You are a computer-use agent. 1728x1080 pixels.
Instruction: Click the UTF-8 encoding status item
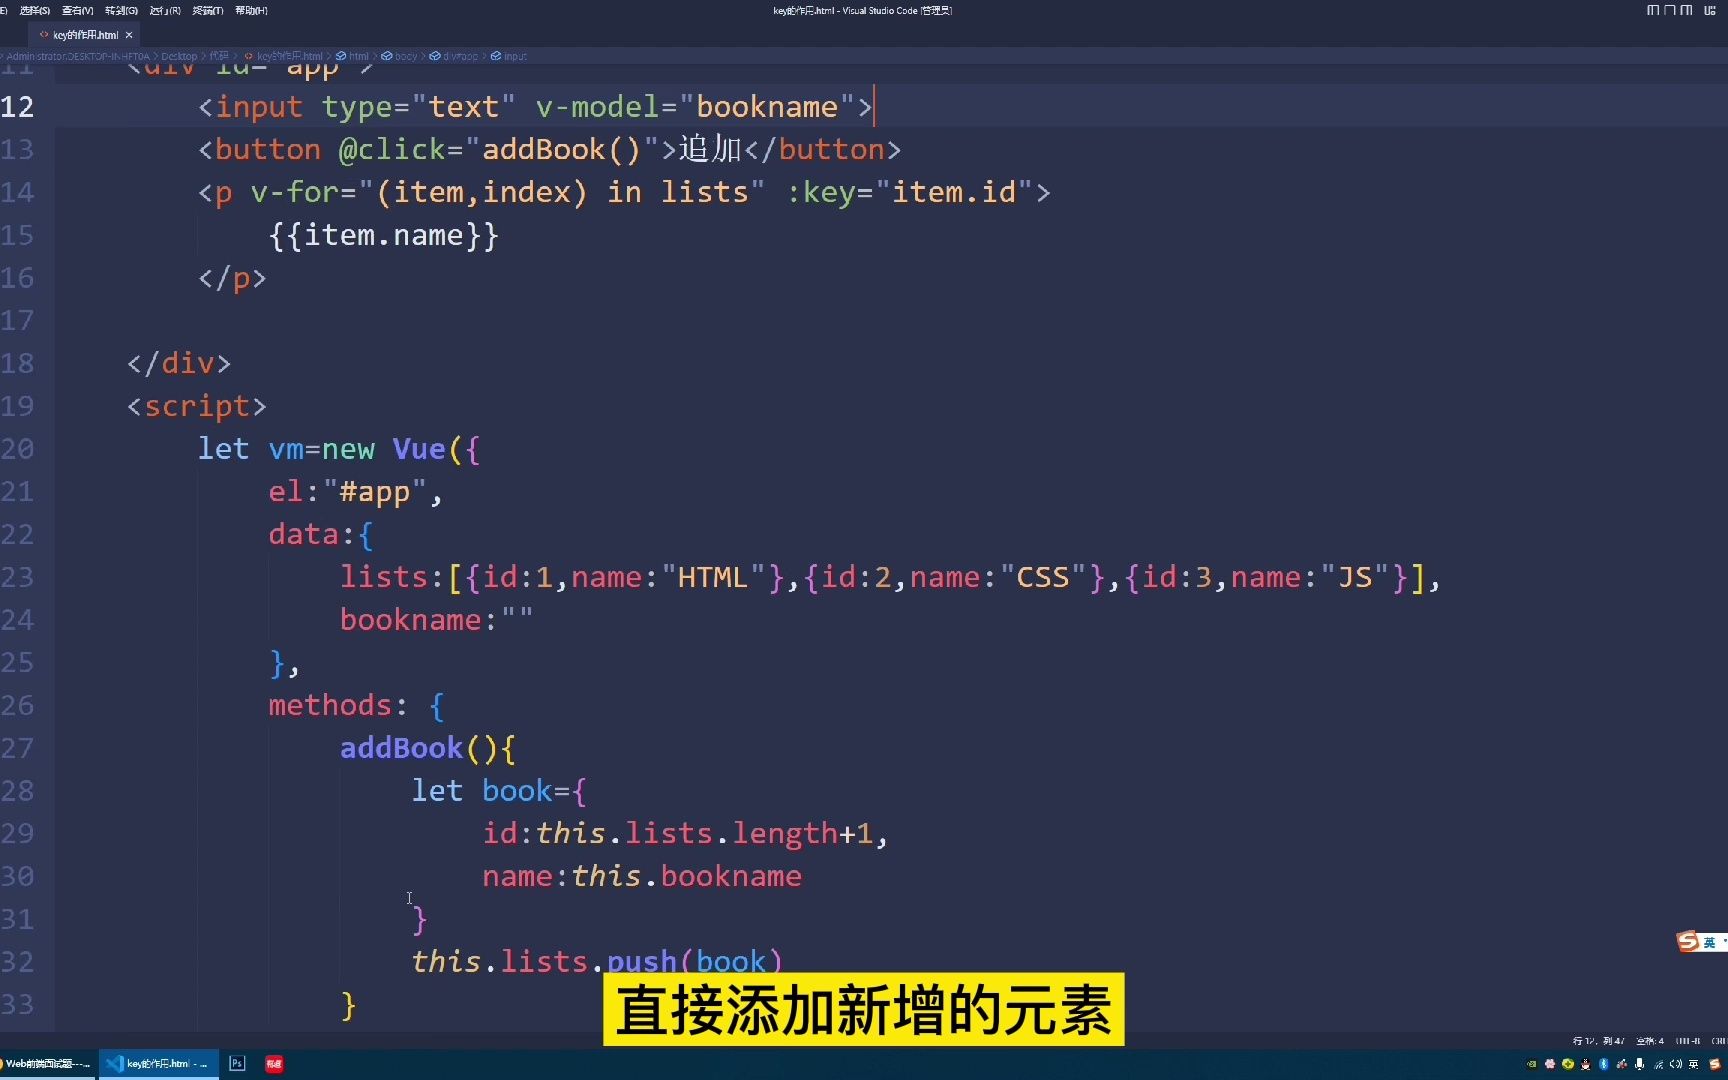pos(1688,1041)
